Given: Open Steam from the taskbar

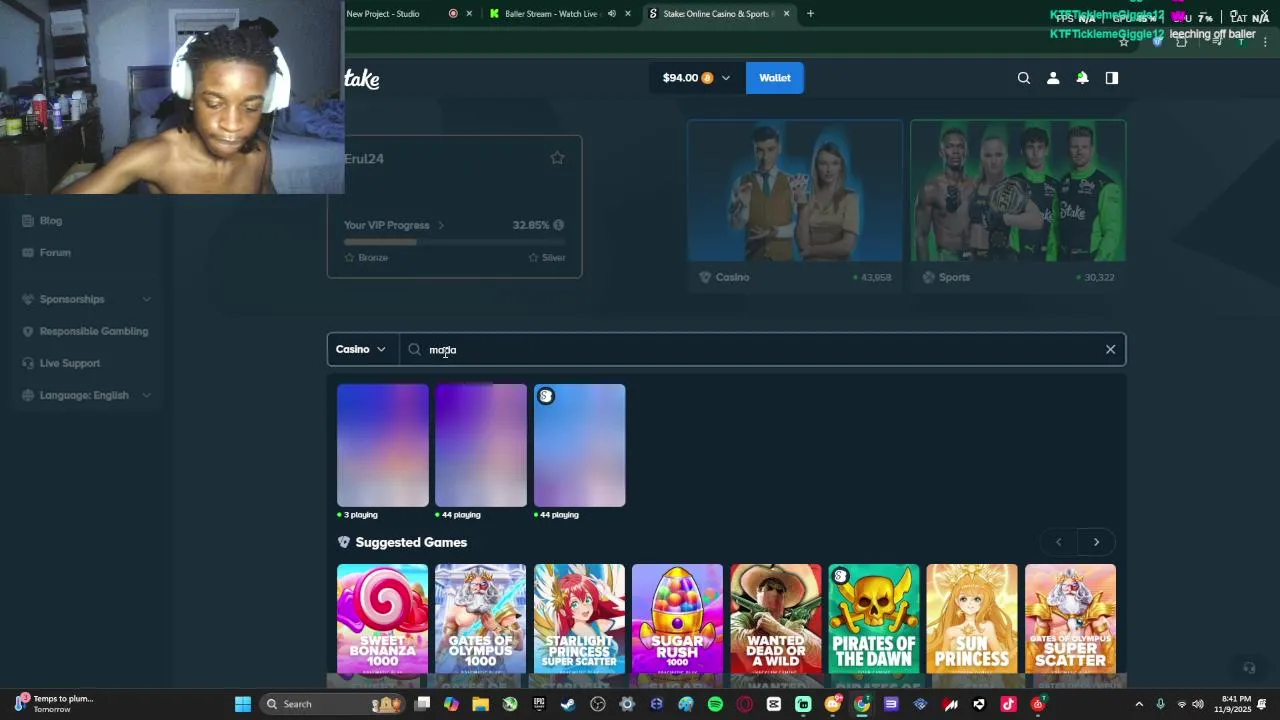Looking at the screenshot, I should [x=568, y=704].
